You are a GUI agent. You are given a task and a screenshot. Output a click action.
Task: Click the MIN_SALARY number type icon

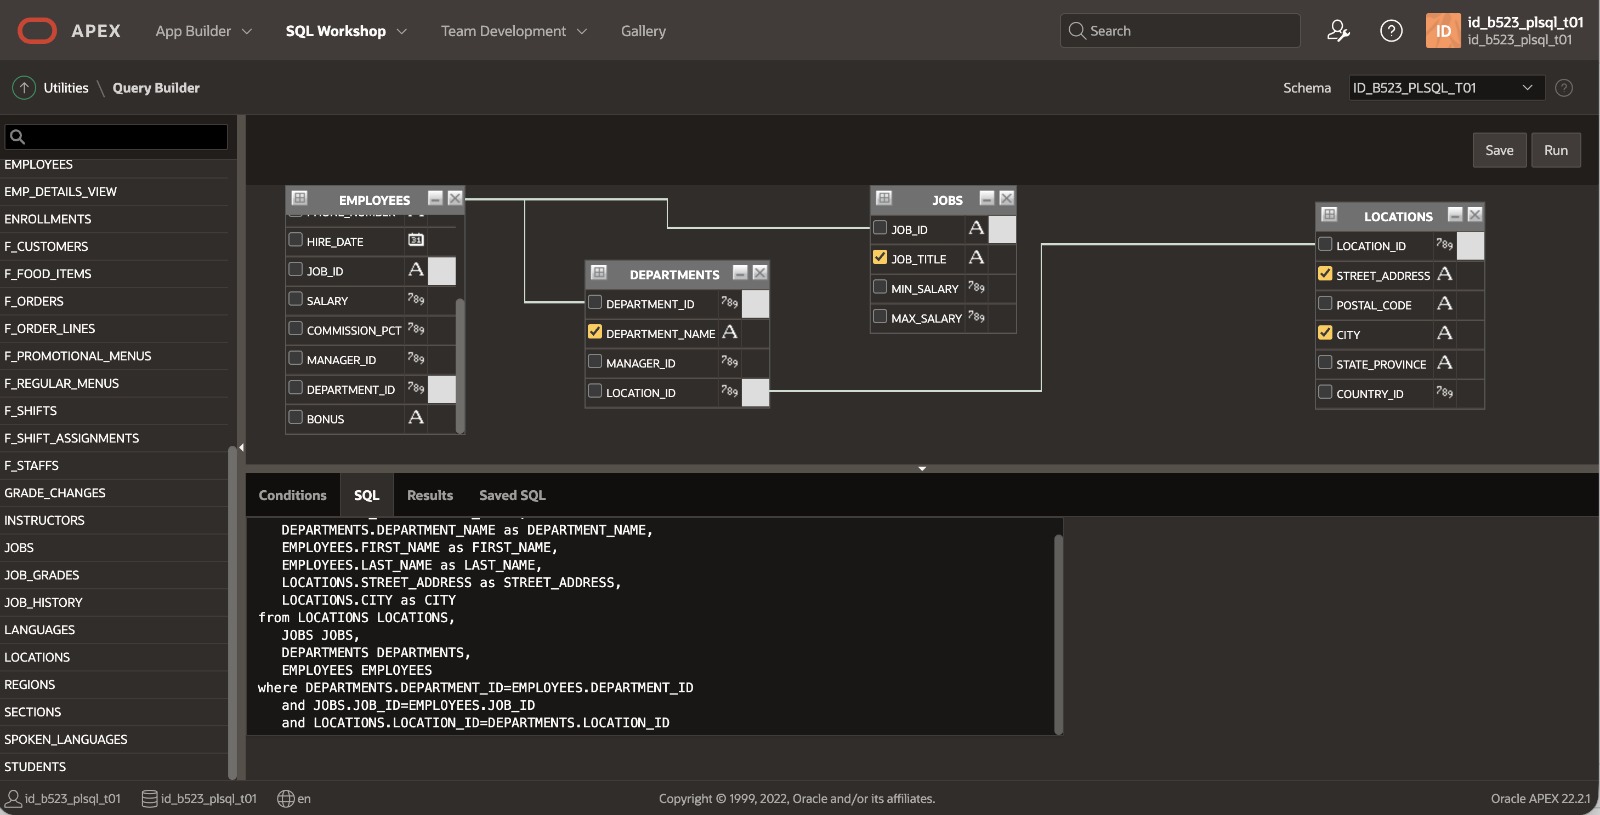pos(977,287)
